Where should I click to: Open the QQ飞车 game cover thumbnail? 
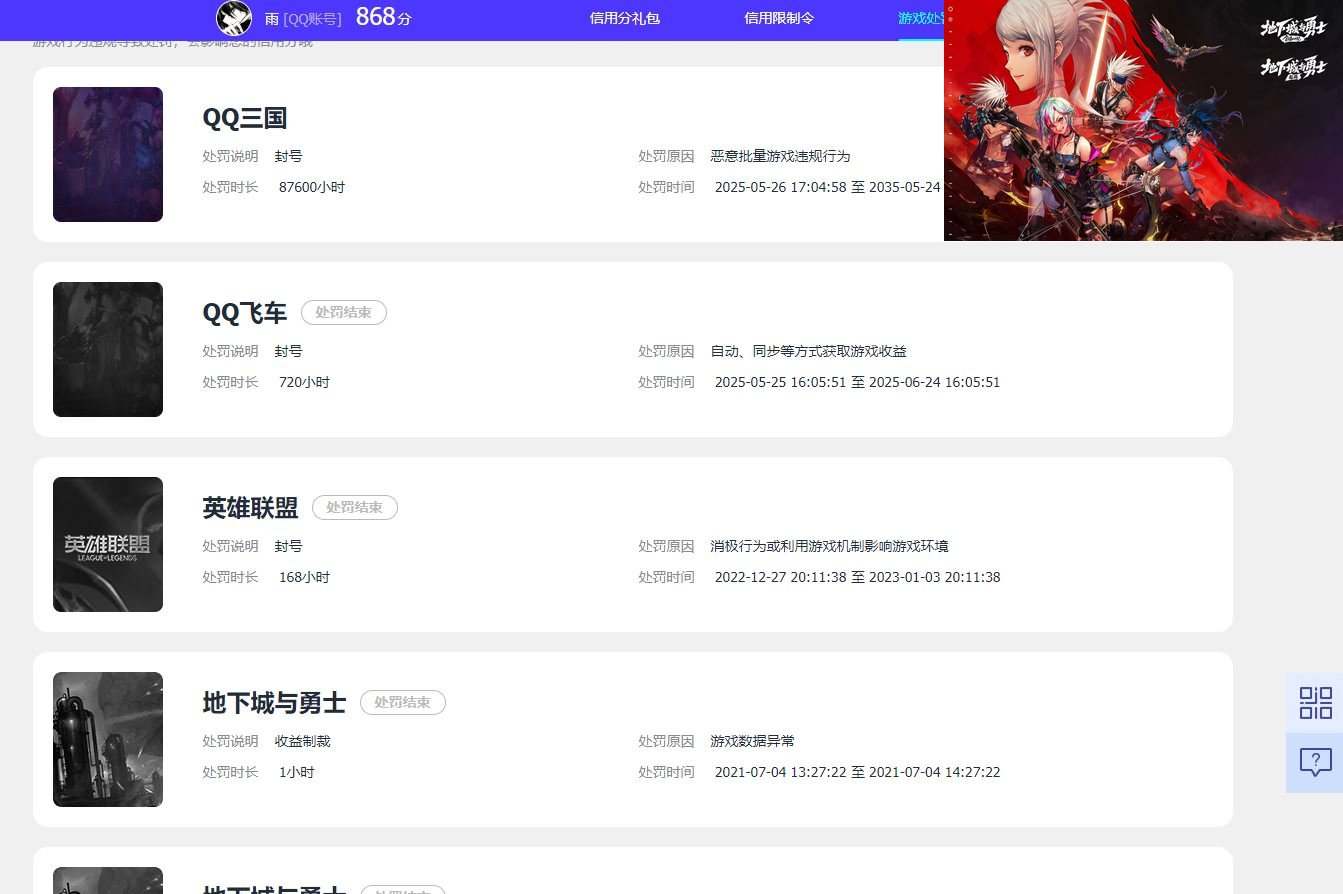click(108, 349)
